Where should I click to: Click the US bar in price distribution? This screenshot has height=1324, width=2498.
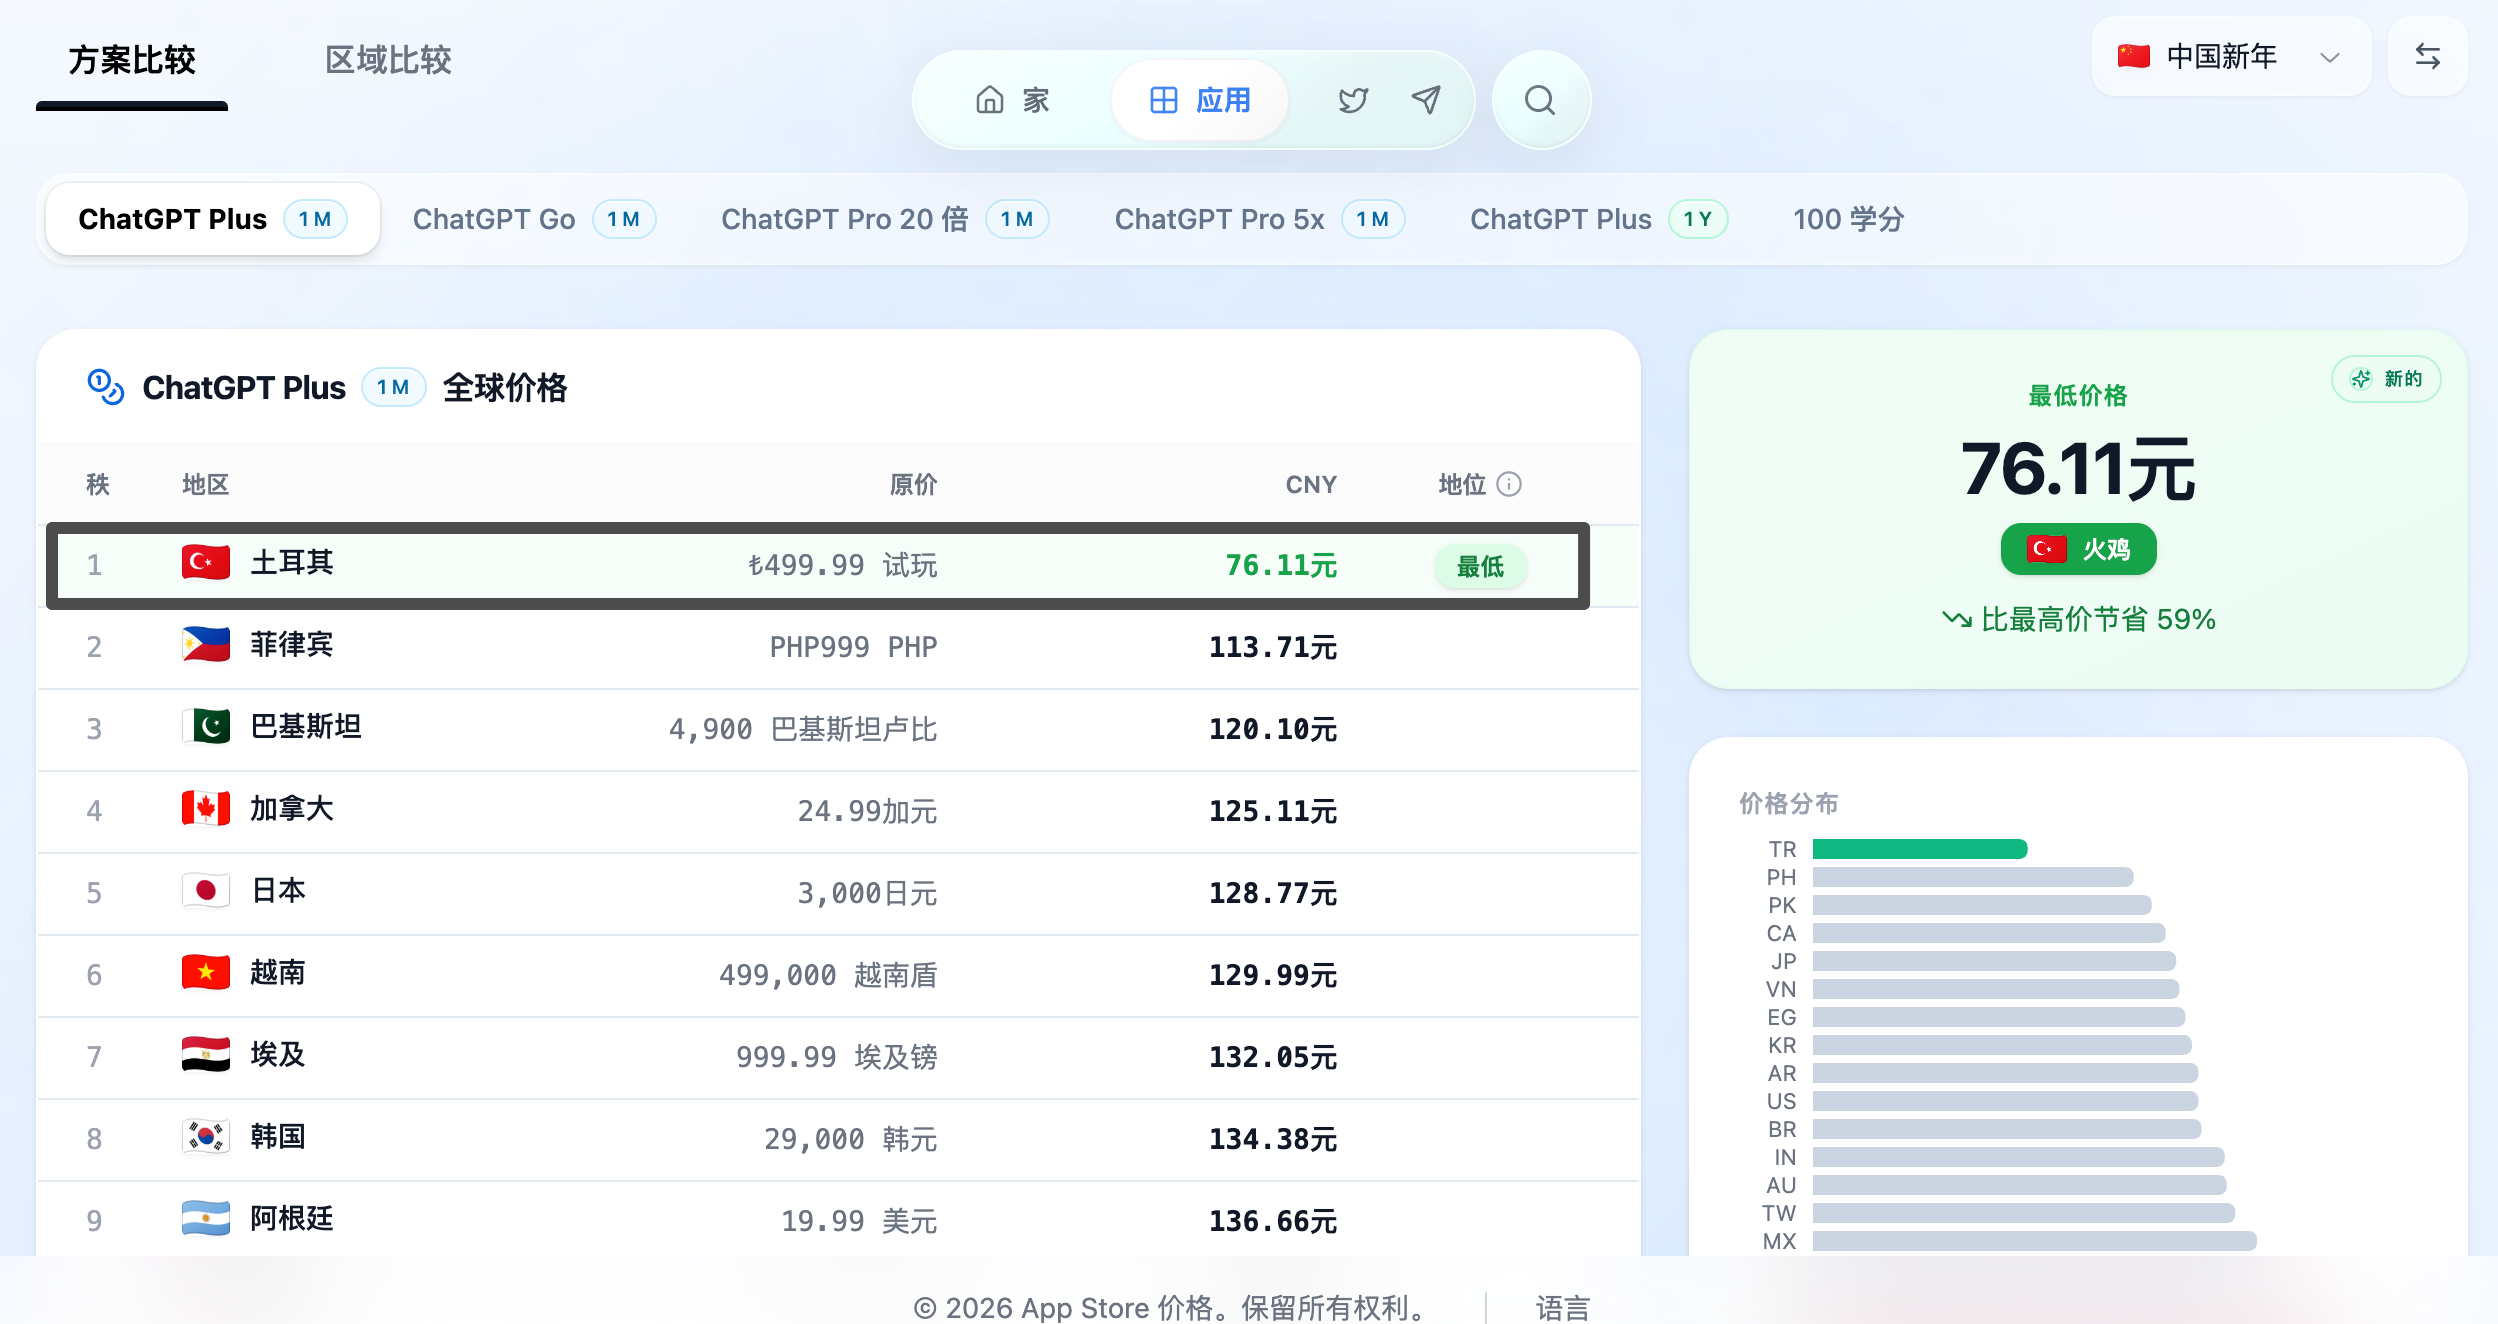click(2005, 1101)
